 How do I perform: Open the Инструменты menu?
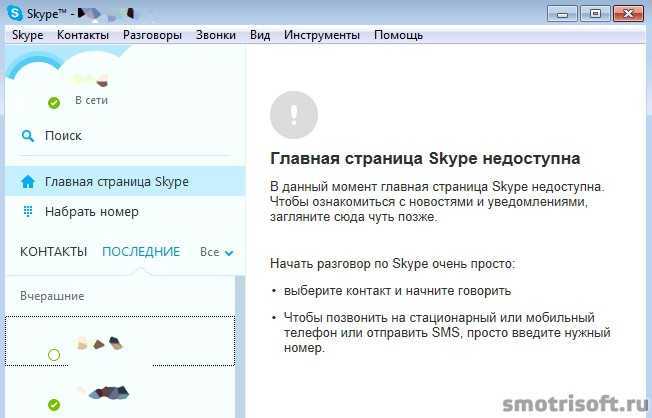coord(322,35)
